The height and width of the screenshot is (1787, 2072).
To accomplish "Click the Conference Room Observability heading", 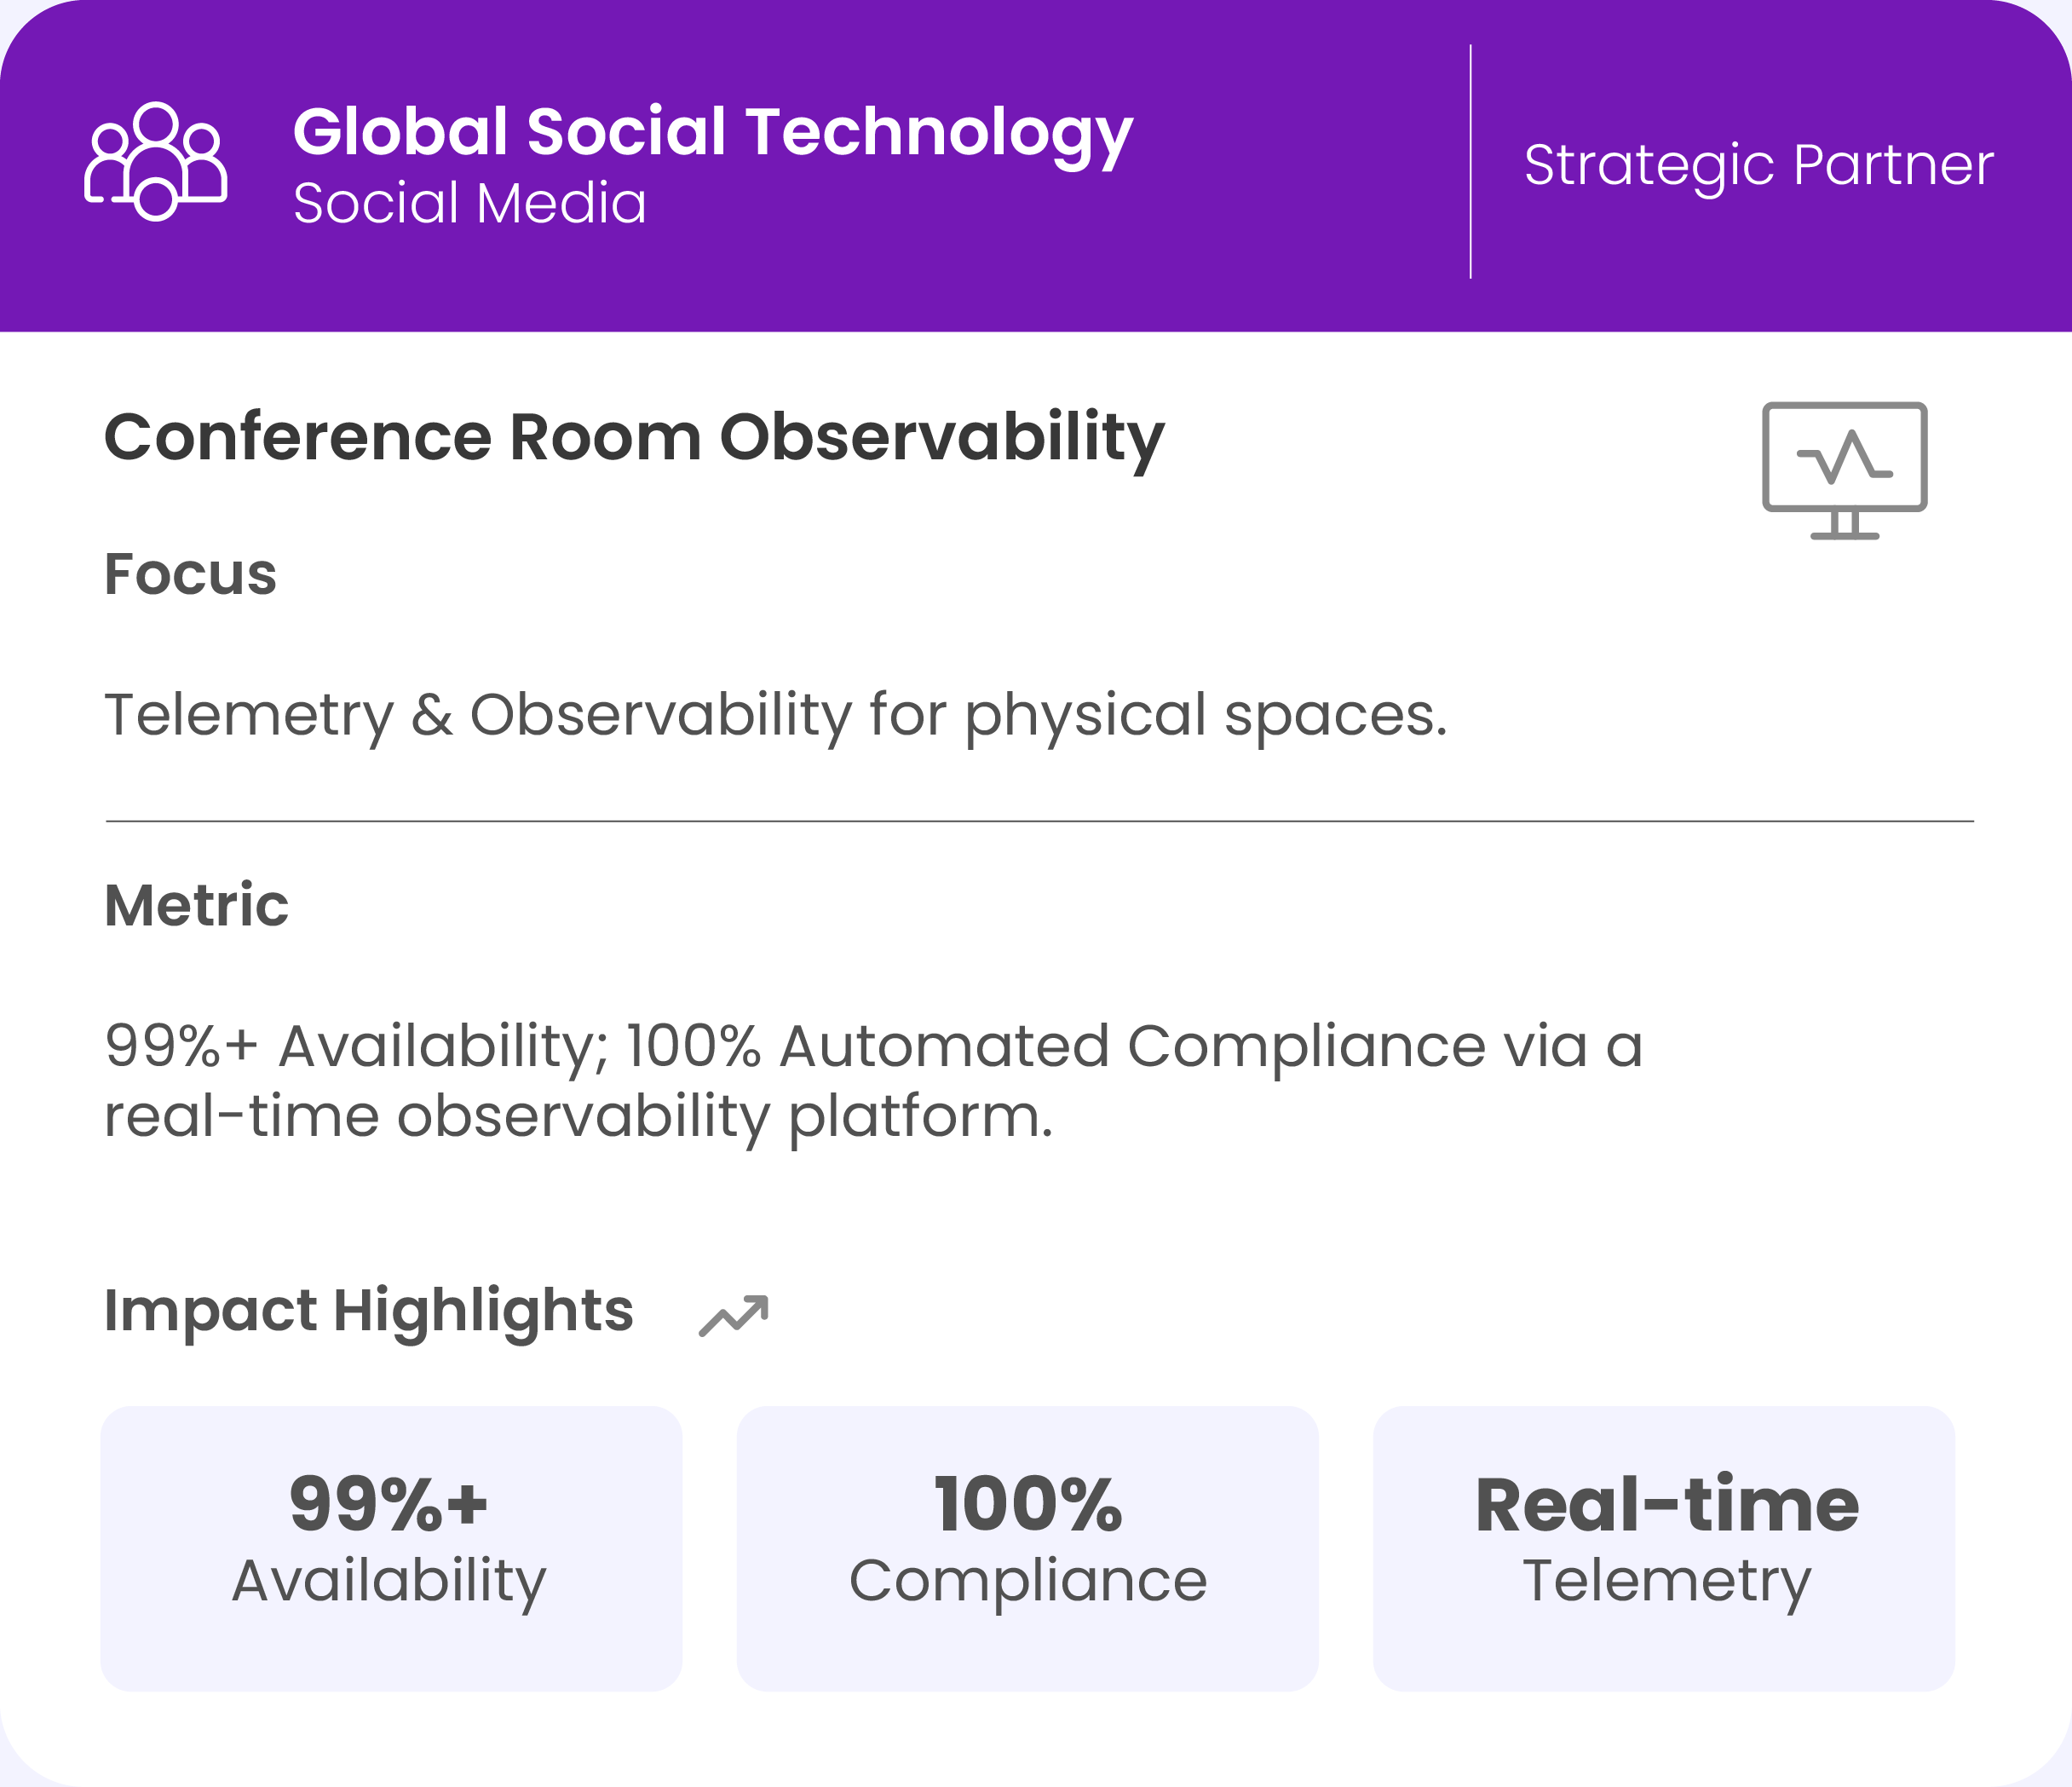I will click(x=634, y=437).
